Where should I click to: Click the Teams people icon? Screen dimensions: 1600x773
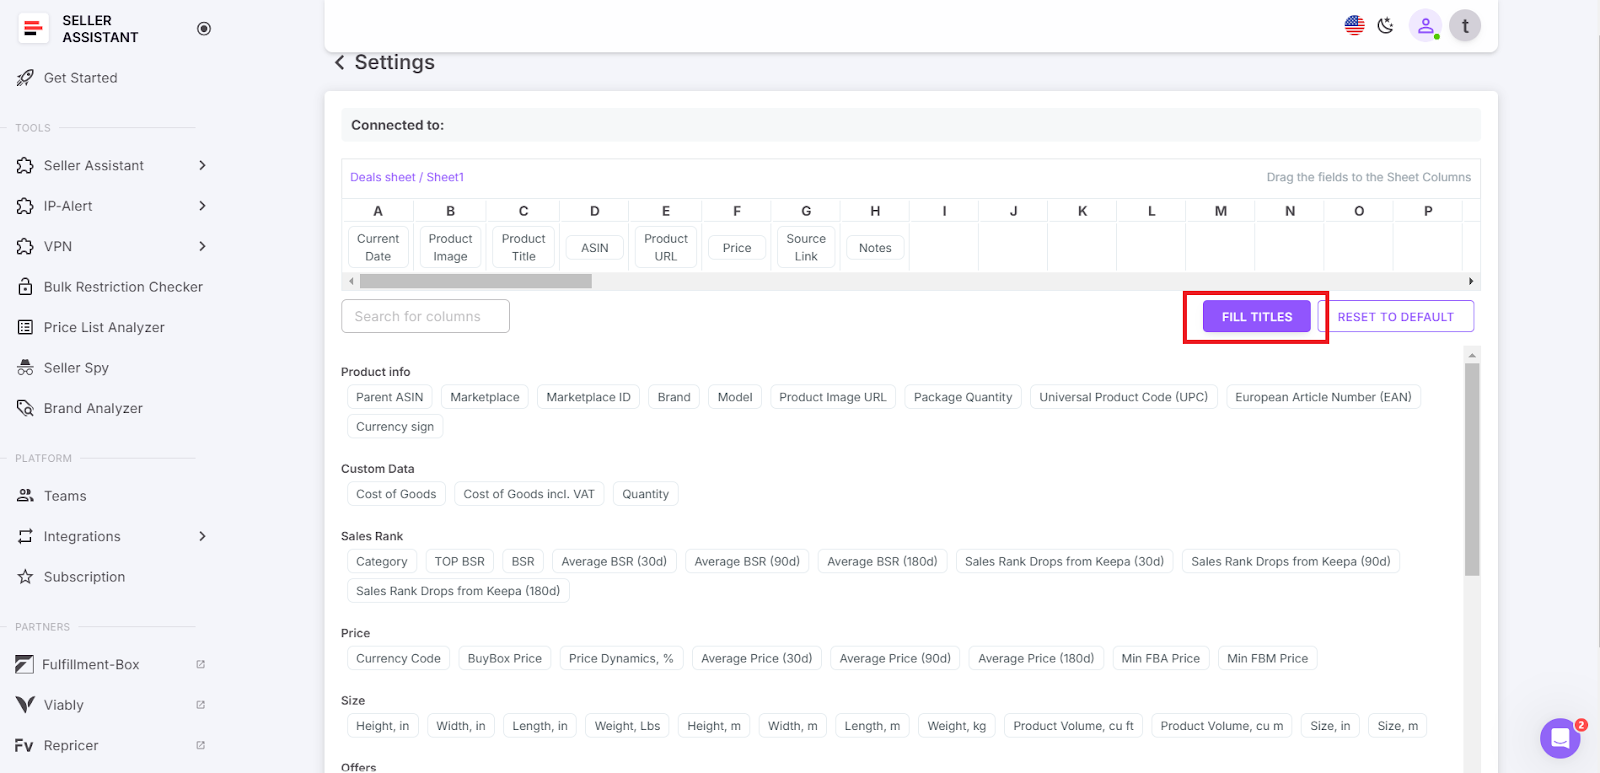25,496
